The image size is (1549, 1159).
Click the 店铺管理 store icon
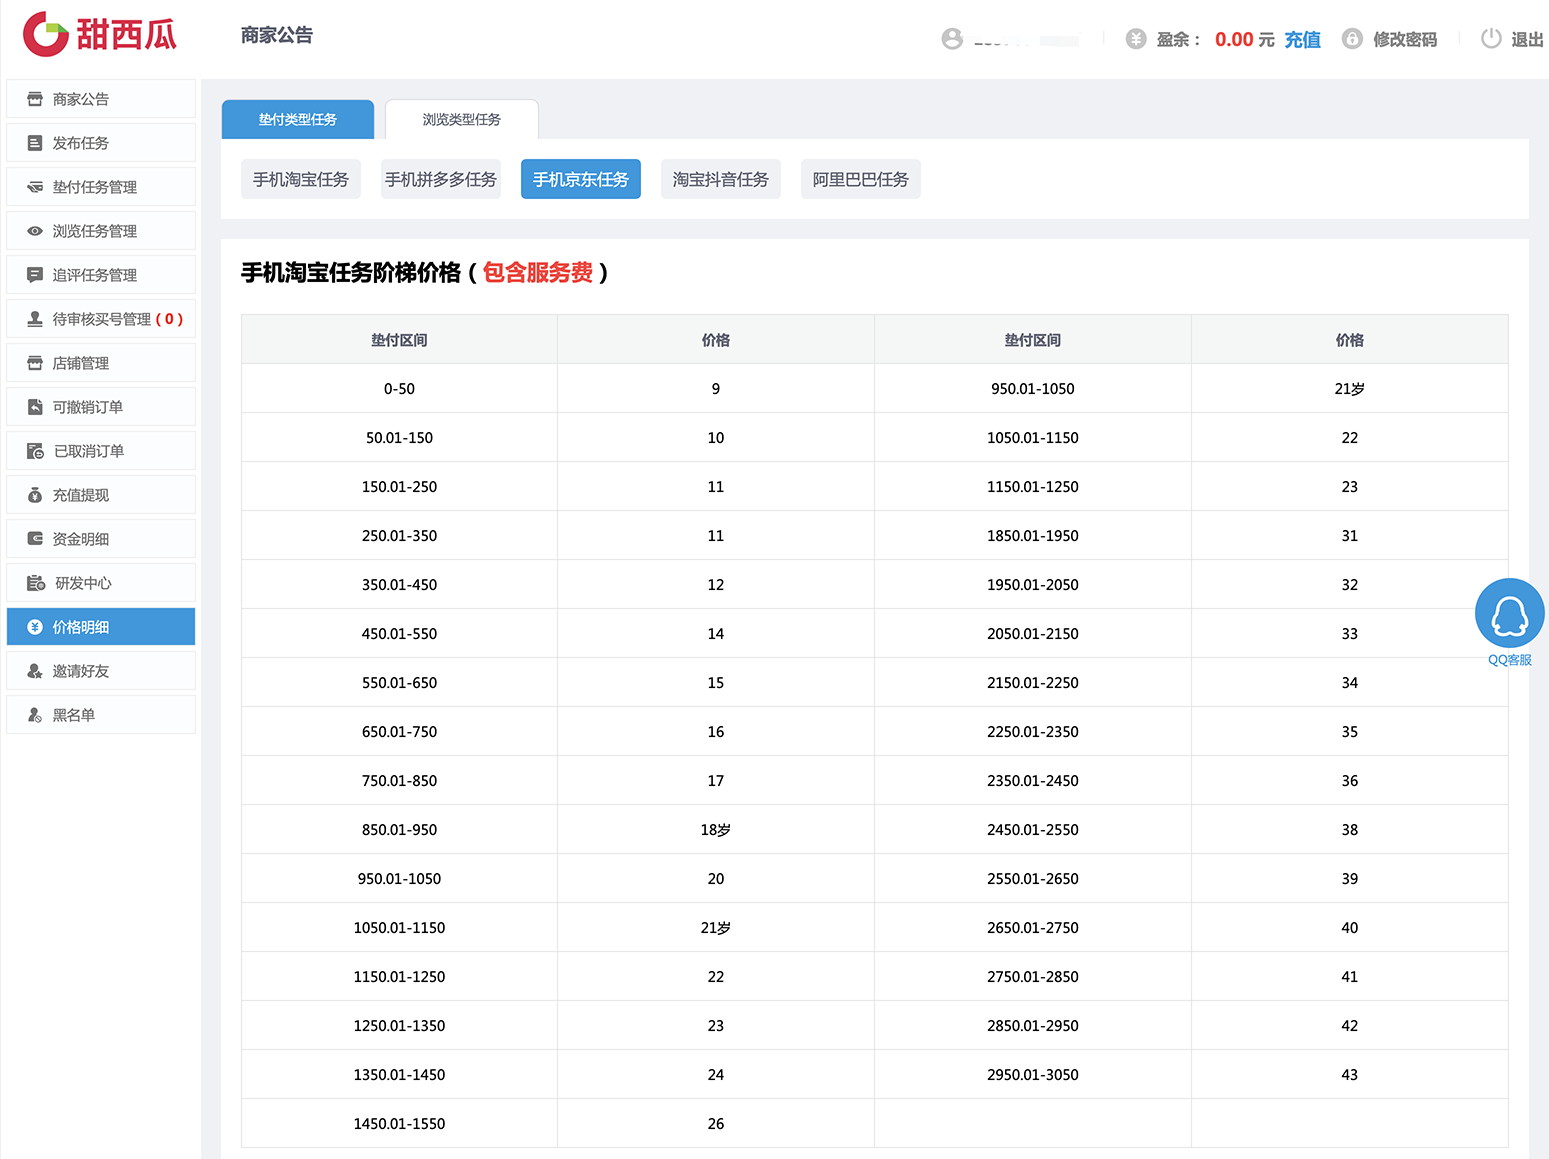(x=35, y=363)
